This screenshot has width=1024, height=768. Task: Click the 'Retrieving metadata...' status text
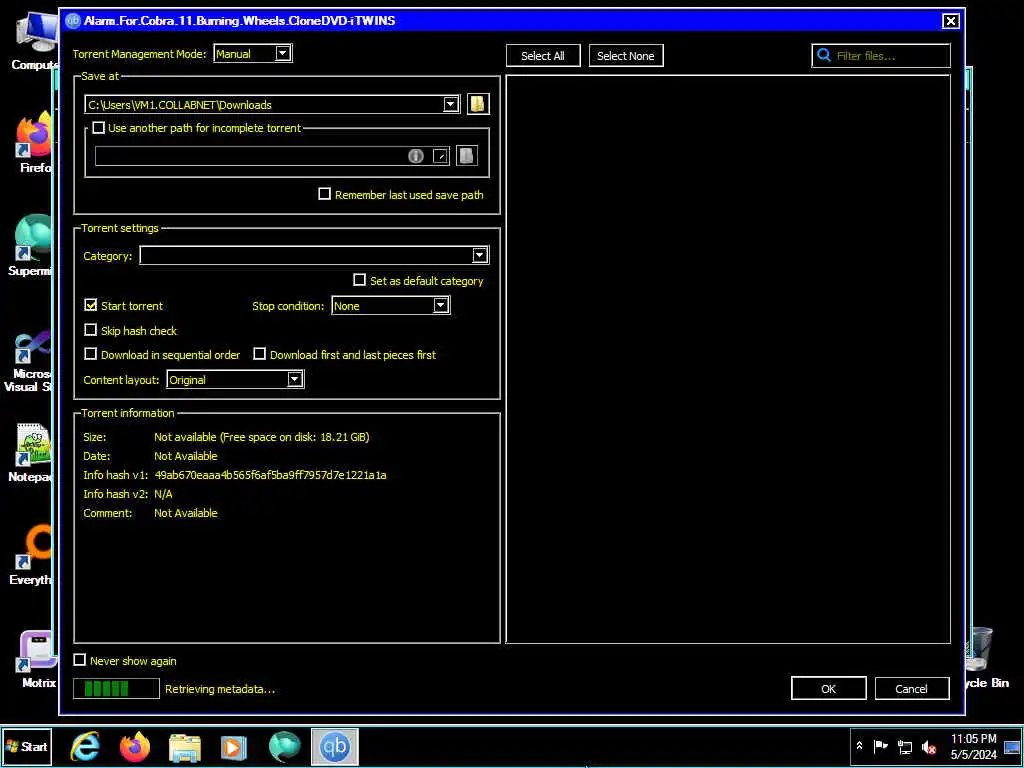[220, 689]
